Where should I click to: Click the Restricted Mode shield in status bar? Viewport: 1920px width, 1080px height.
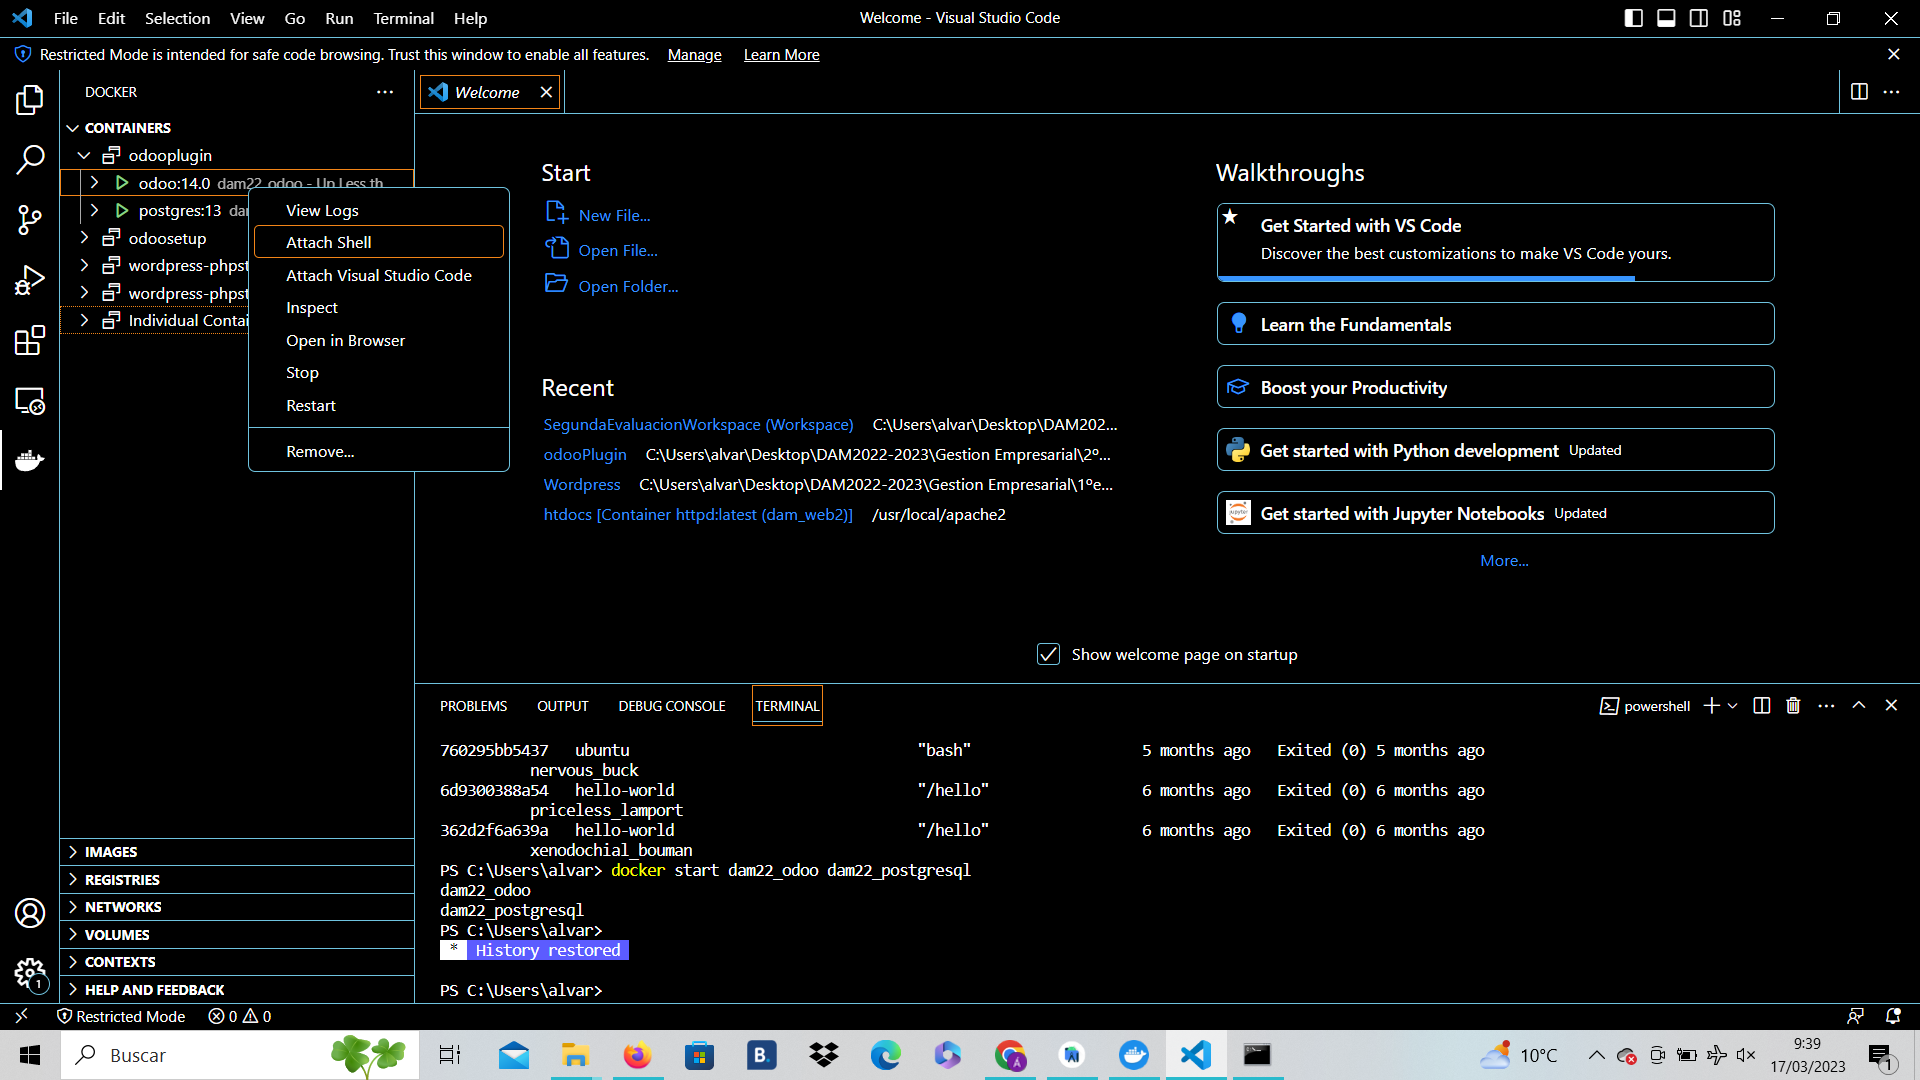122,1016
